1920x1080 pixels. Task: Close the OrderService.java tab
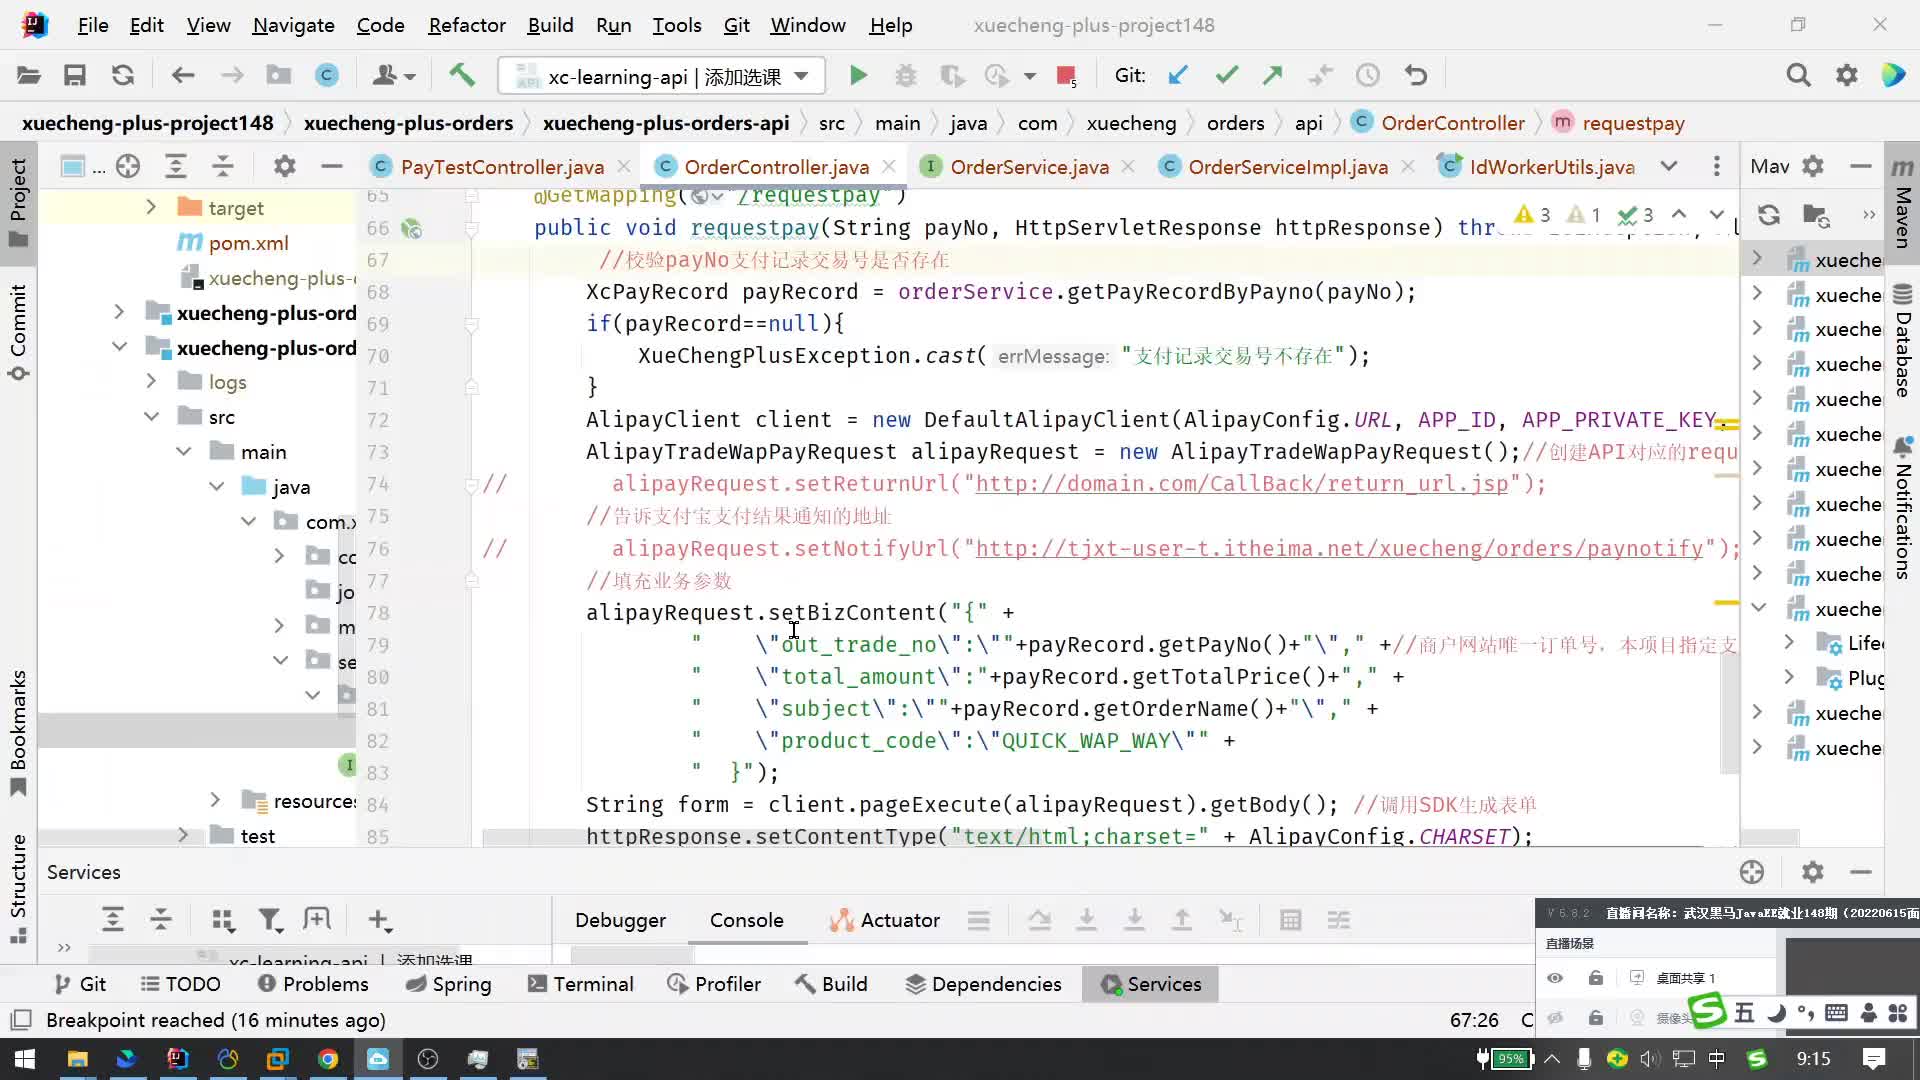click(1128, 167)
